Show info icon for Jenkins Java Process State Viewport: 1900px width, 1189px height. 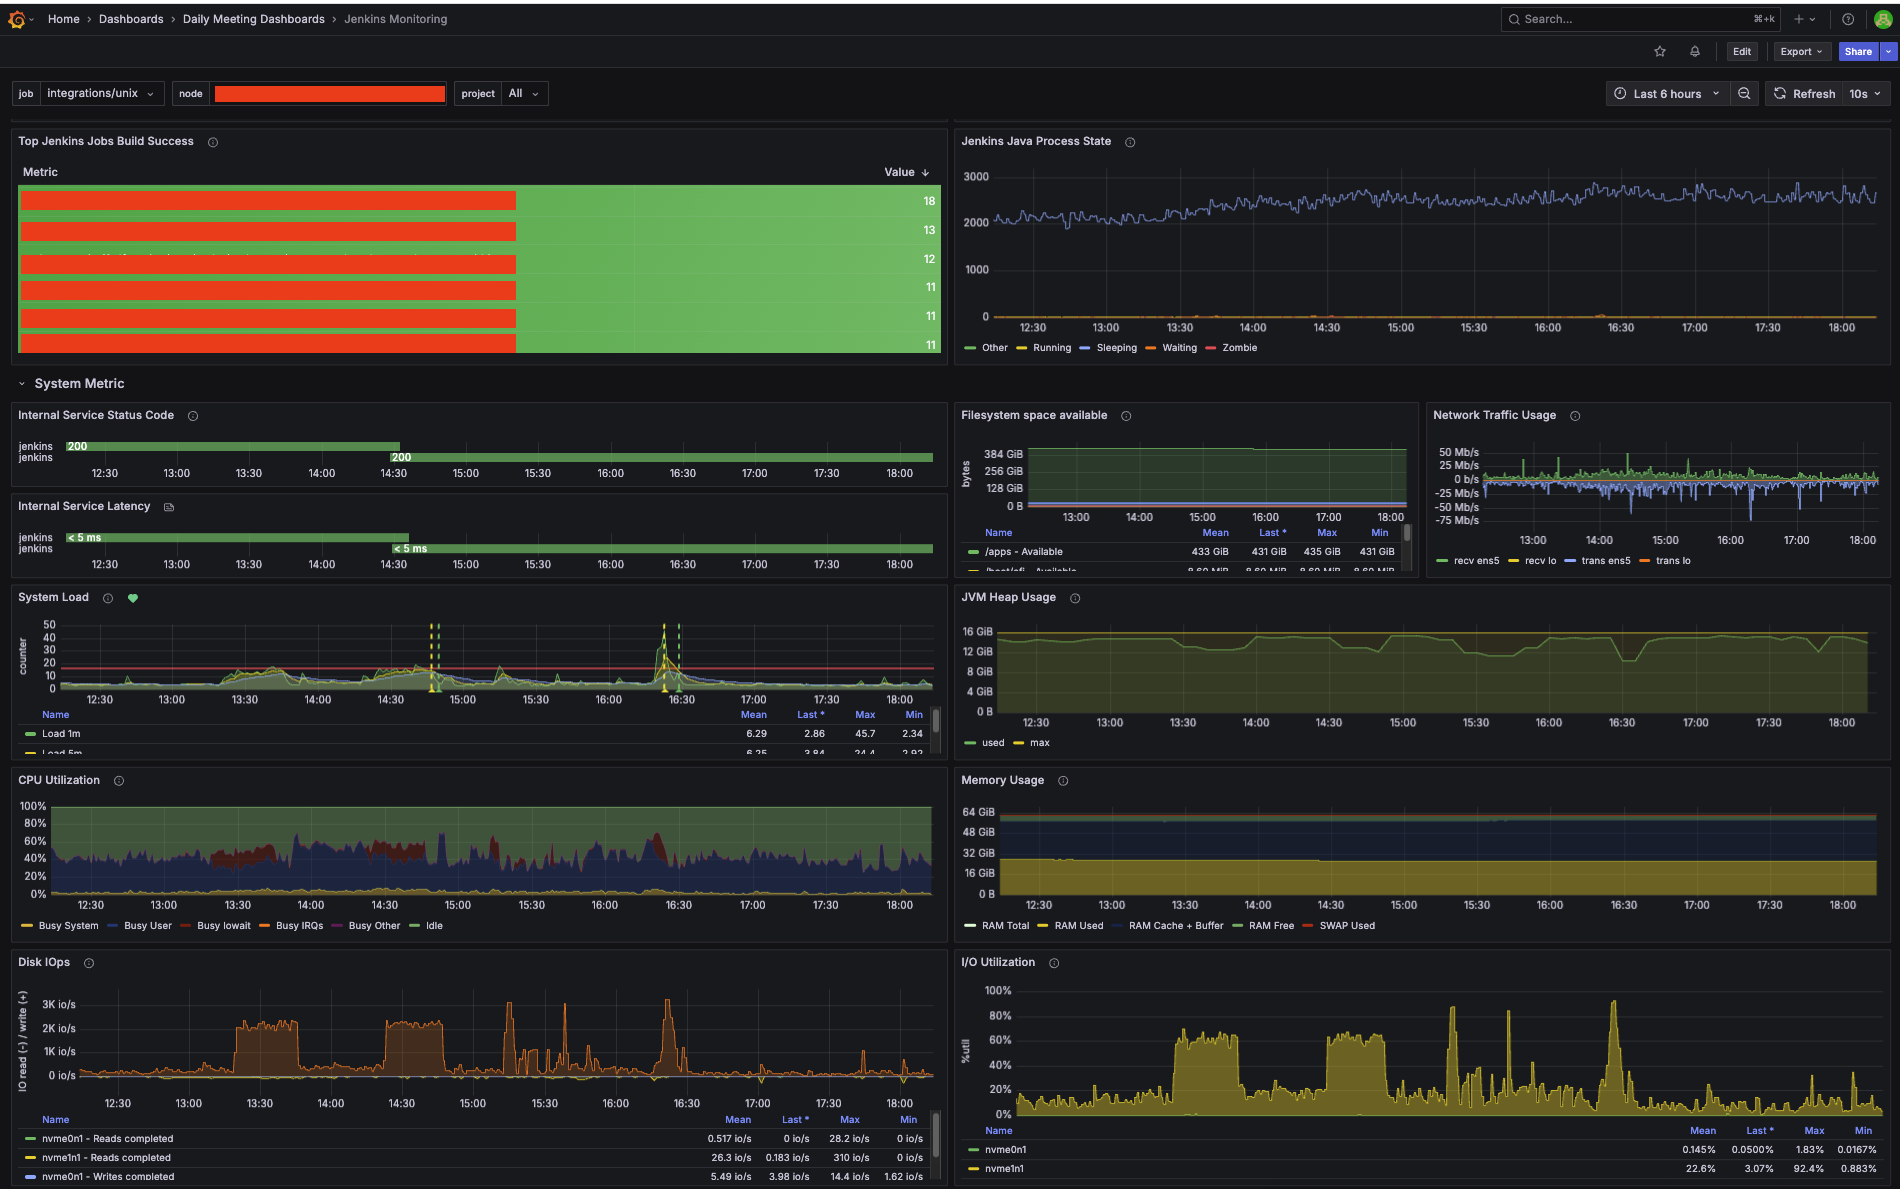tap(1130, 142)
